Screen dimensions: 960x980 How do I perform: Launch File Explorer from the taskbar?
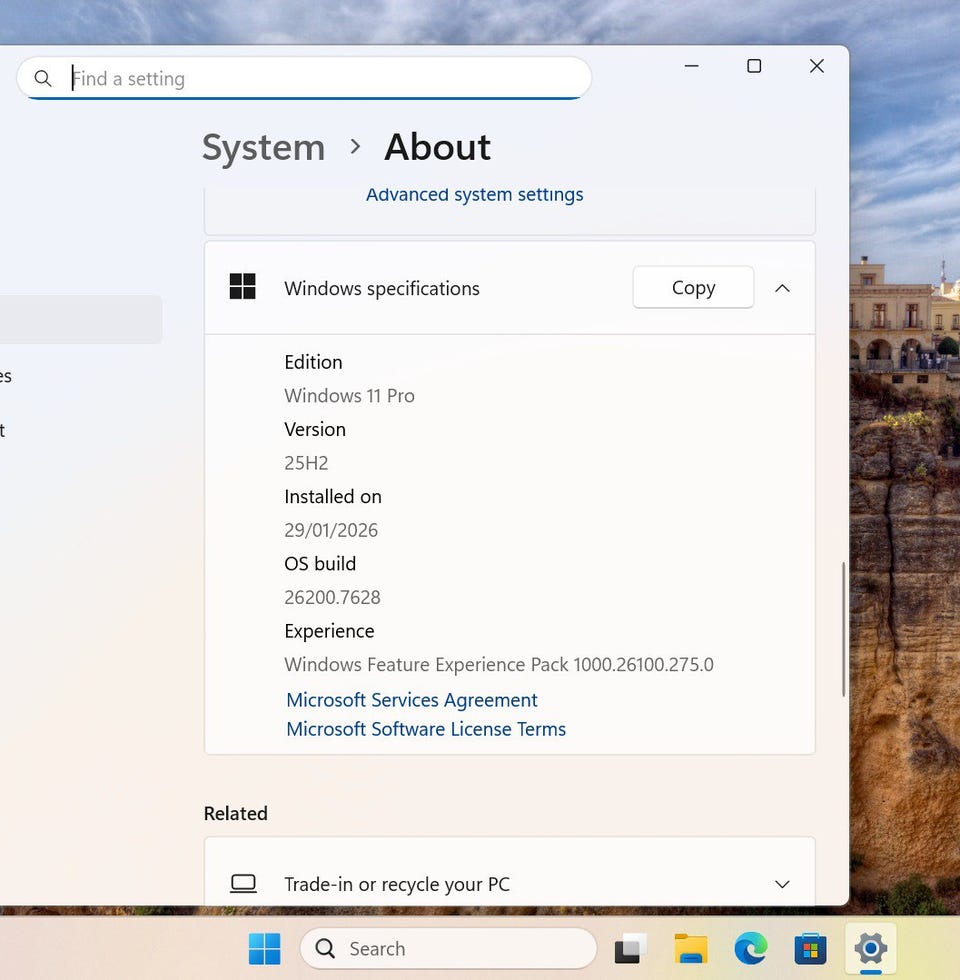[x=690, y=948]
